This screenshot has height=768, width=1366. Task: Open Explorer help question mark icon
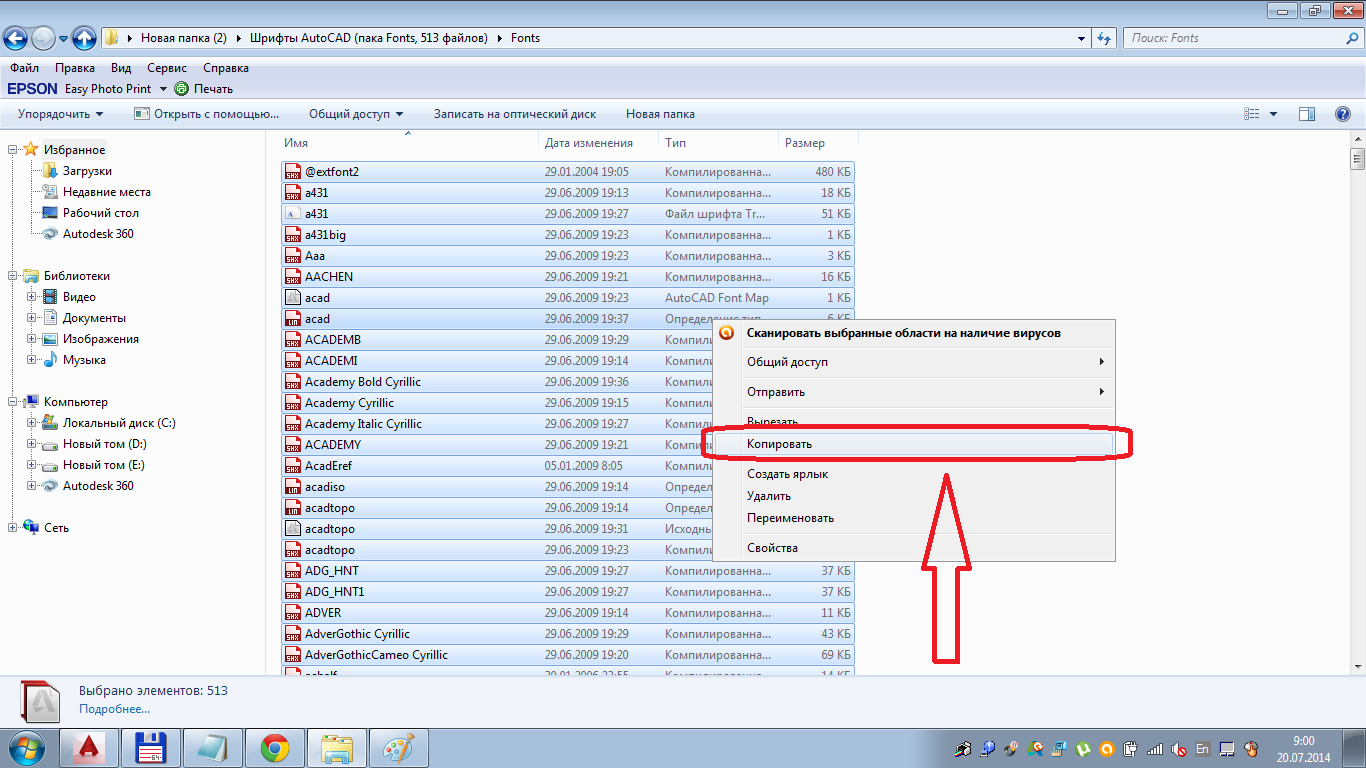pyautogui.click(x=1343, y=114)
